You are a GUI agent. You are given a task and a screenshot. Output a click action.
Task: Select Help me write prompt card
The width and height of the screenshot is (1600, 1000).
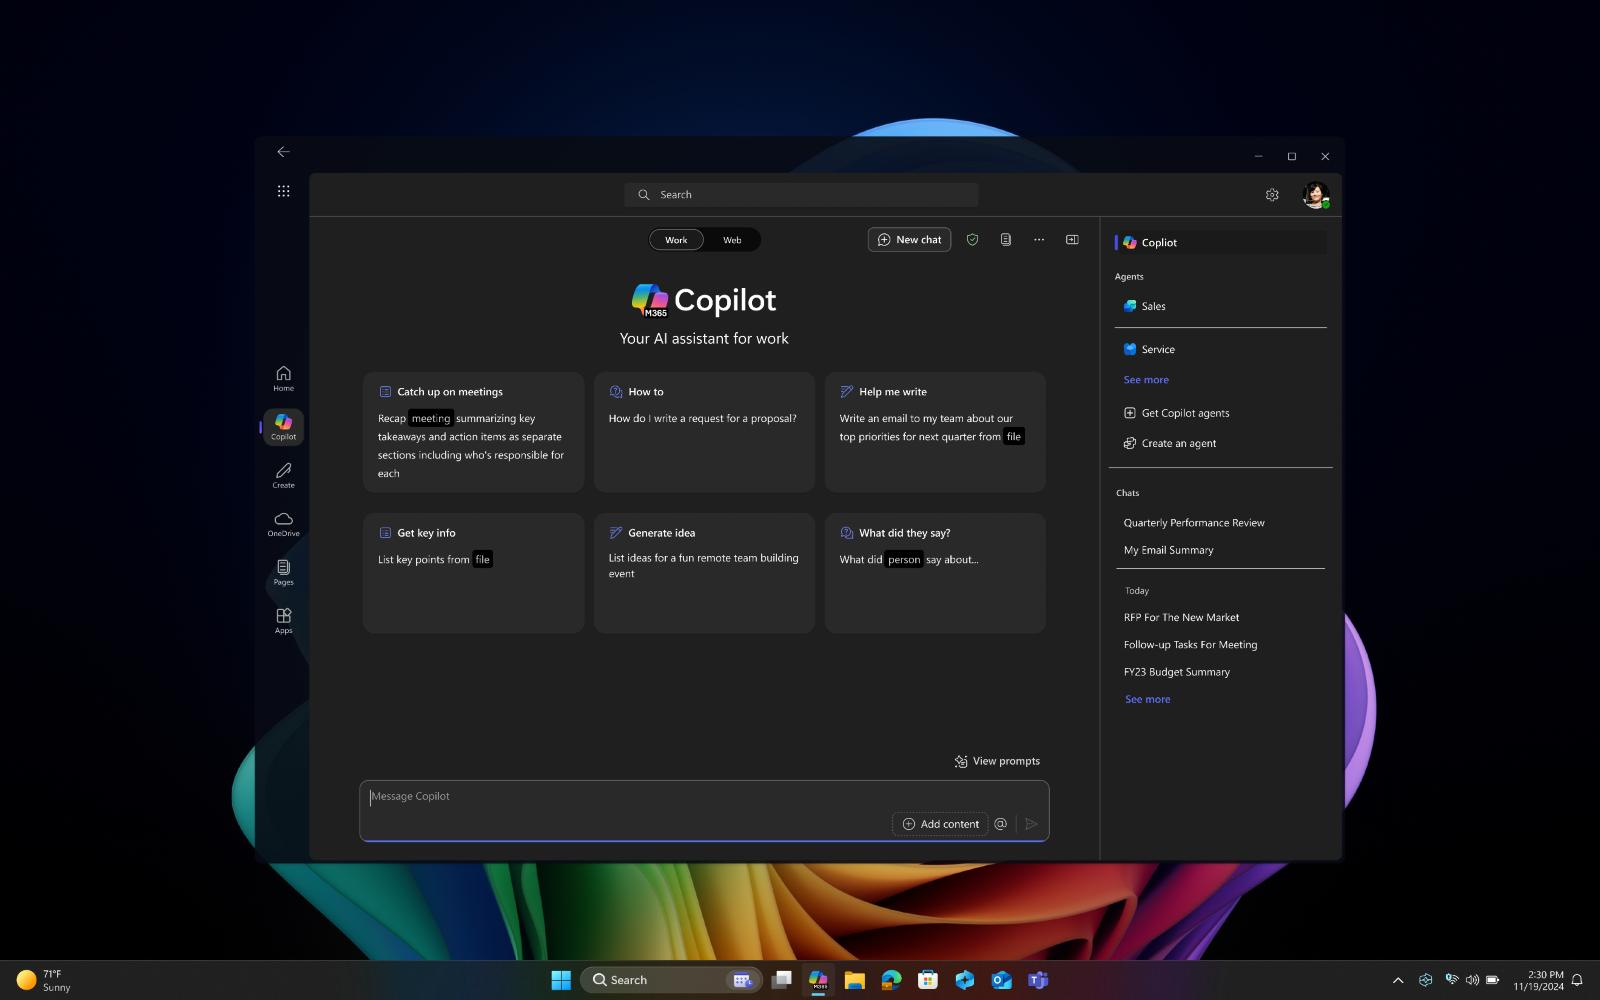935,432
